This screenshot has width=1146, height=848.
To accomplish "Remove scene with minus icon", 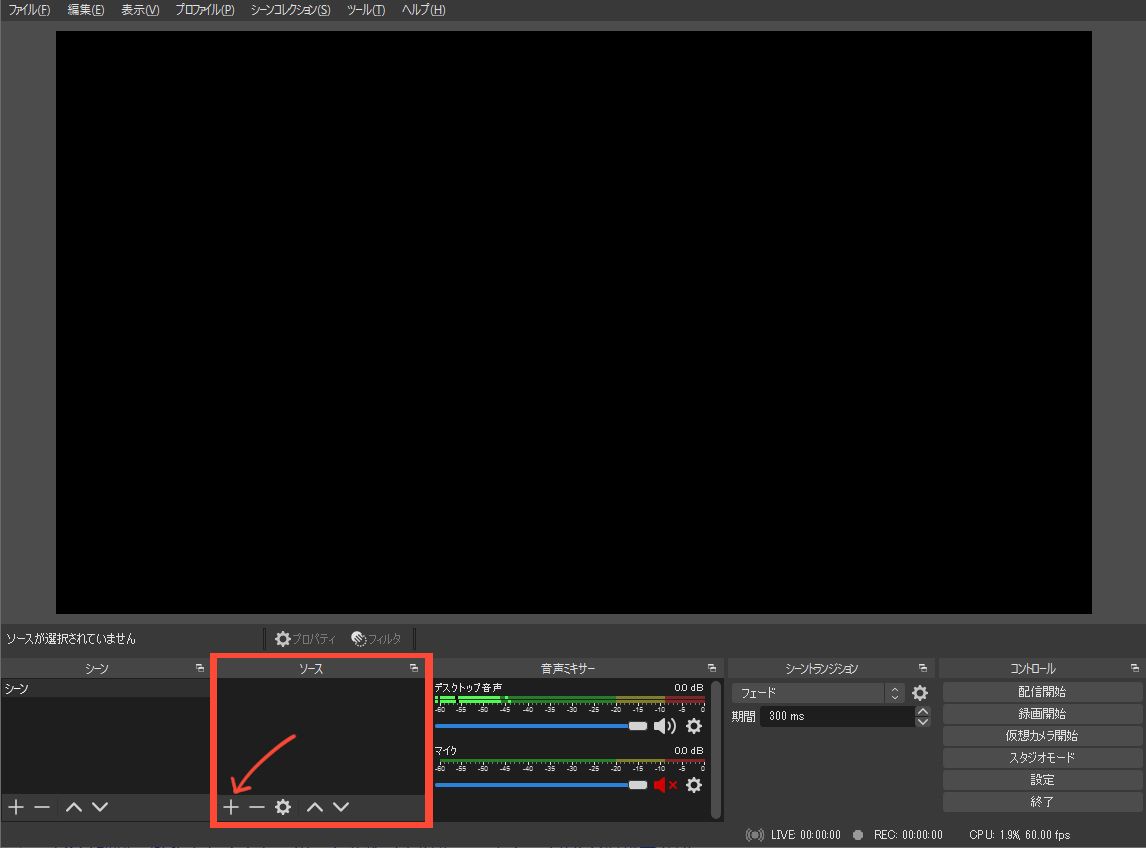I will [x=42, y=807].
